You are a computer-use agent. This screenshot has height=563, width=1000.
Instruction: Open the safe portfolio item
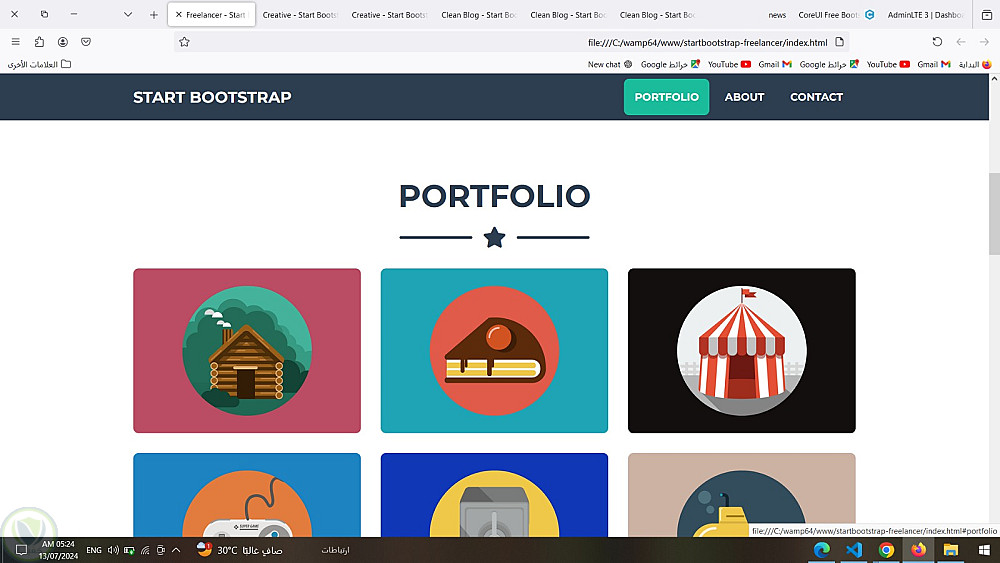click(494, 495)
